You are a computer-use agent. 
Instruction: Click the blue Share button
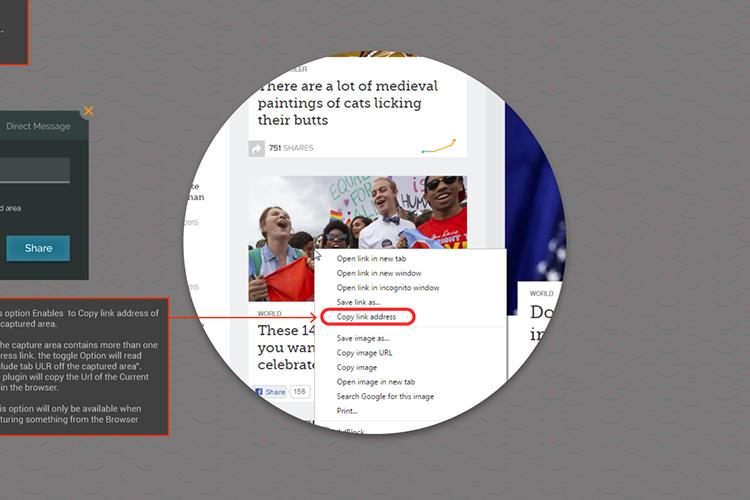click(x=38, y=248)
